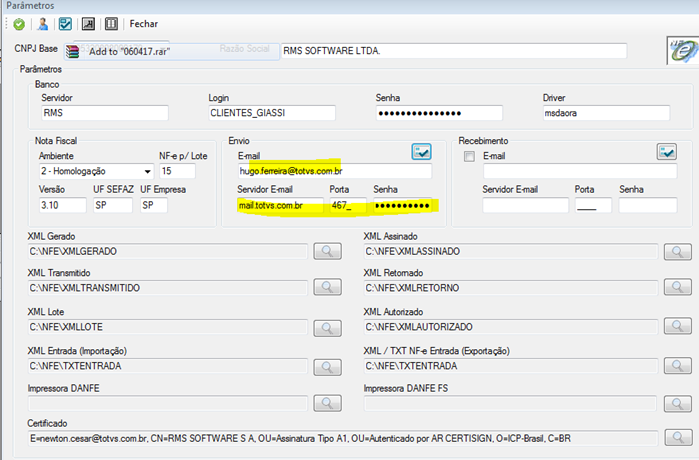Search Impressora DANFE FS printer

[678, 404]
